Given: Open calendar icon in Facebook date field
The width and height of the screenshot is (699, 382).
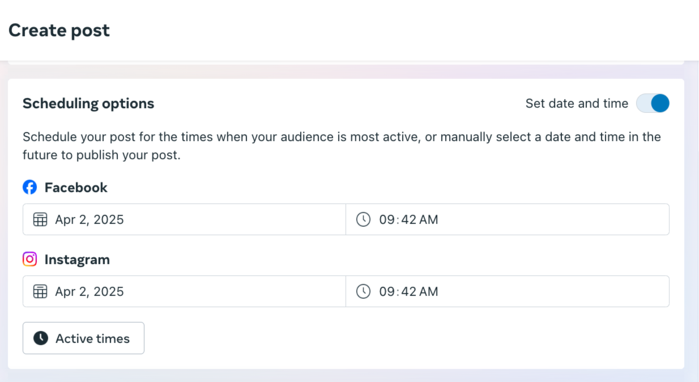Looking at the screenshot, I should pyautogui.click(x=40, y=219).
